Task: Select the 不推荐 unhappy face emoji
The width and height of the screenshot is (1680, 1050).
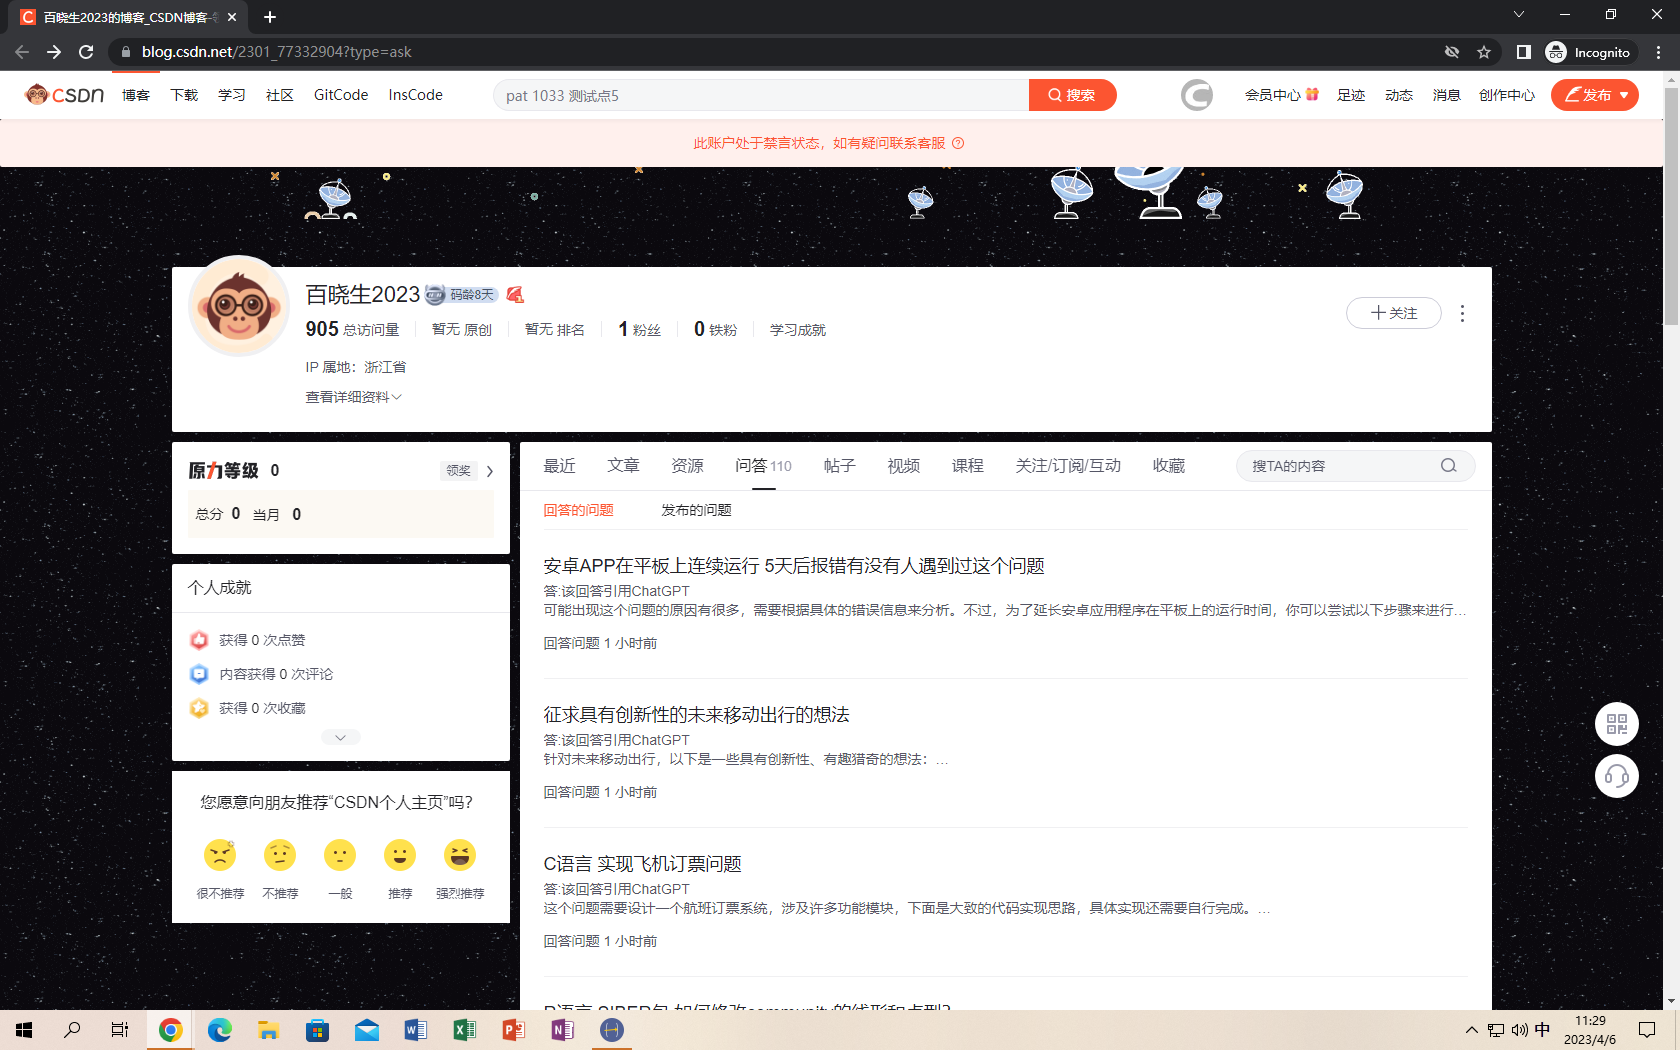Action: [x=280, y=856]
